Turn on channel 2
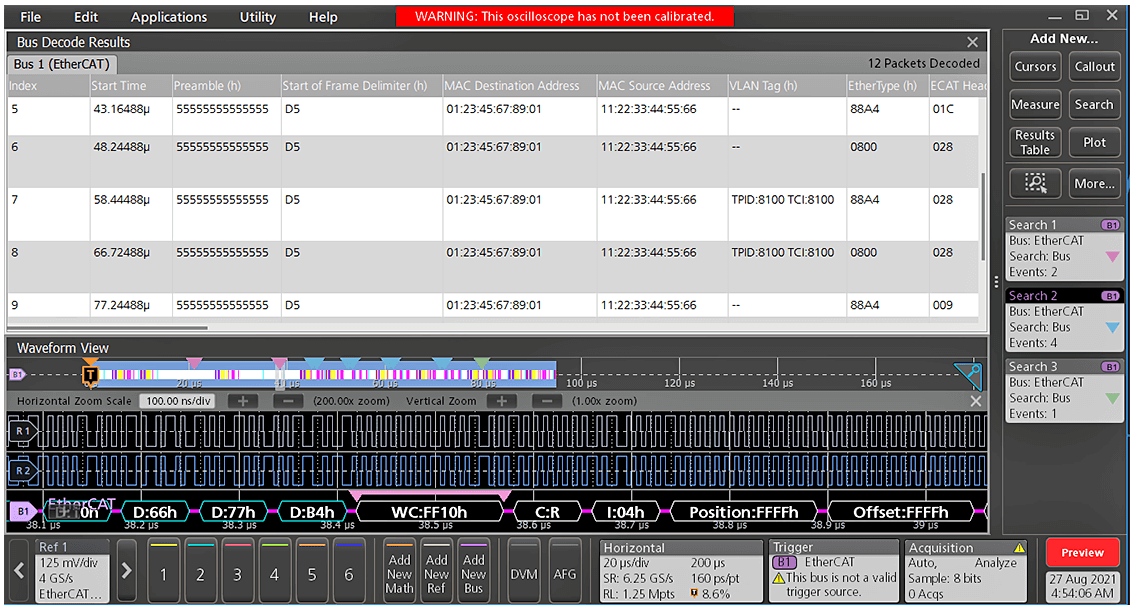This screenshot has height=609, width=1133. point(201,571)
